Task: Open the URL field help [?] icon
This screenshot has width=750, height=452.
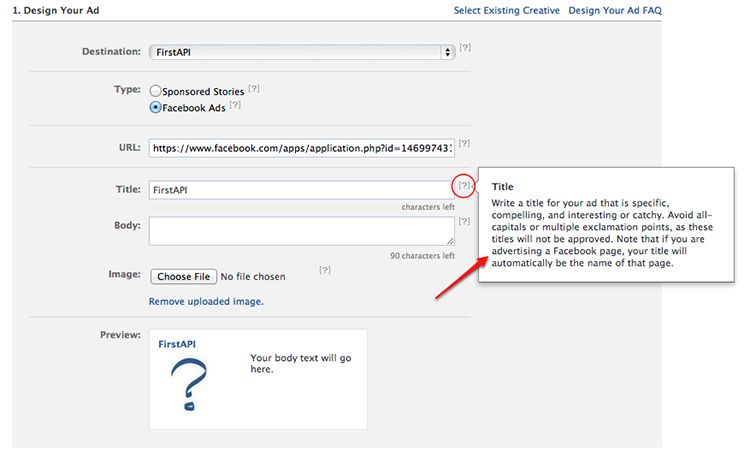Action: [464, 143]
